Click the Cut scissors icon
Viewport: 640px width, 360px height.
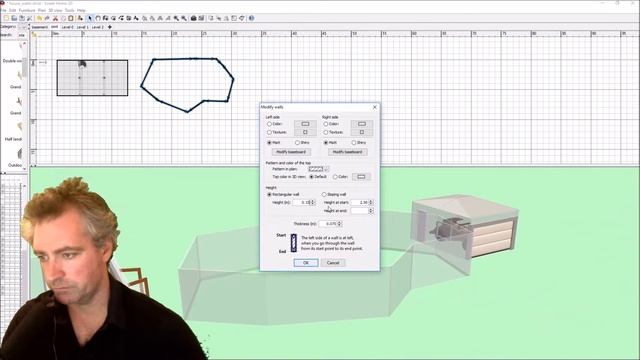[x=55, y=18]
